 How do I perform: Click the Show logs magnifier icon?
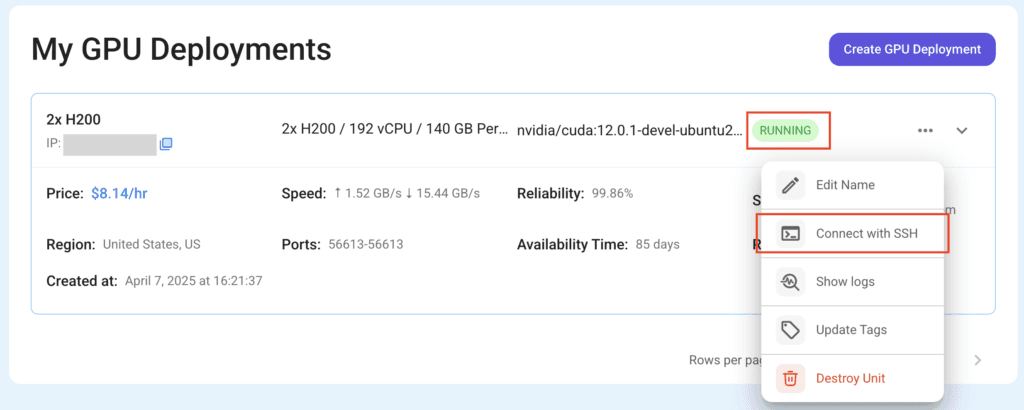point(791,282)
